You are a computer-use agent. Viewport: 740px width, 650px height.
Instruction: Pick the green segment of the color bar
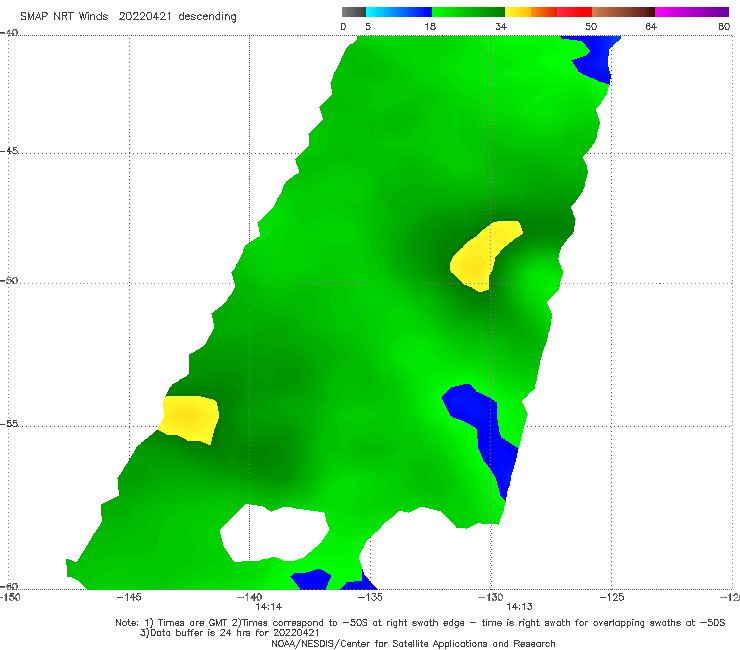point(468,12)
